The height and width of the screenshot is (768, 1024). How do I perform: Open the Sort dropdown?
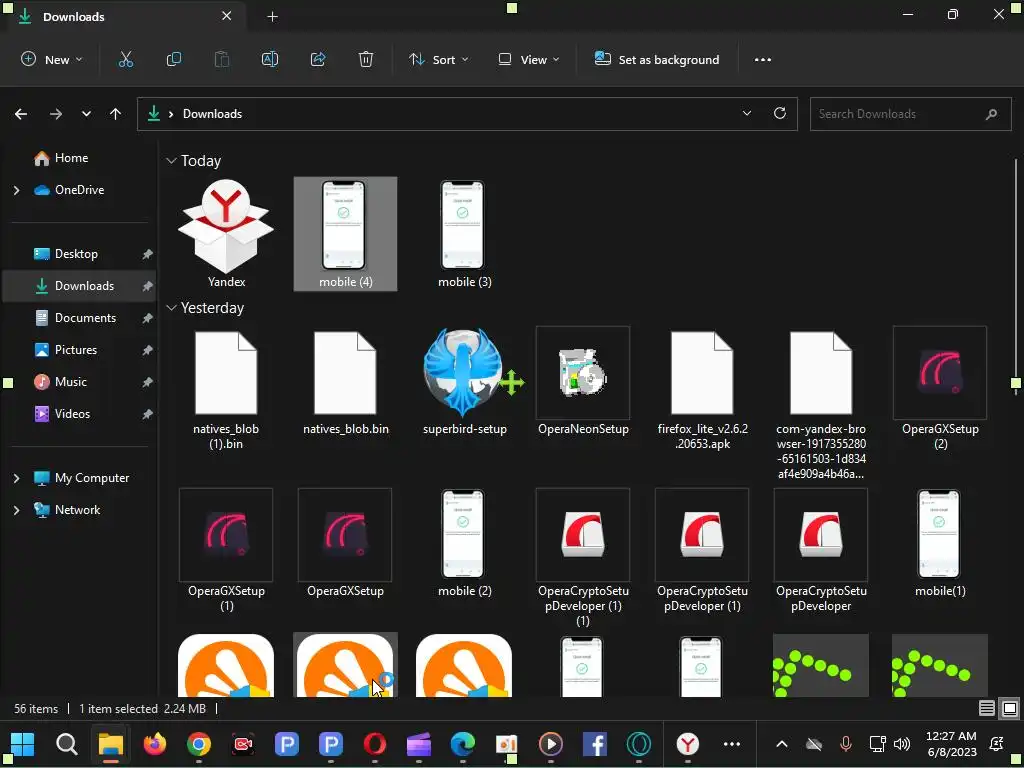coord(439,59)
